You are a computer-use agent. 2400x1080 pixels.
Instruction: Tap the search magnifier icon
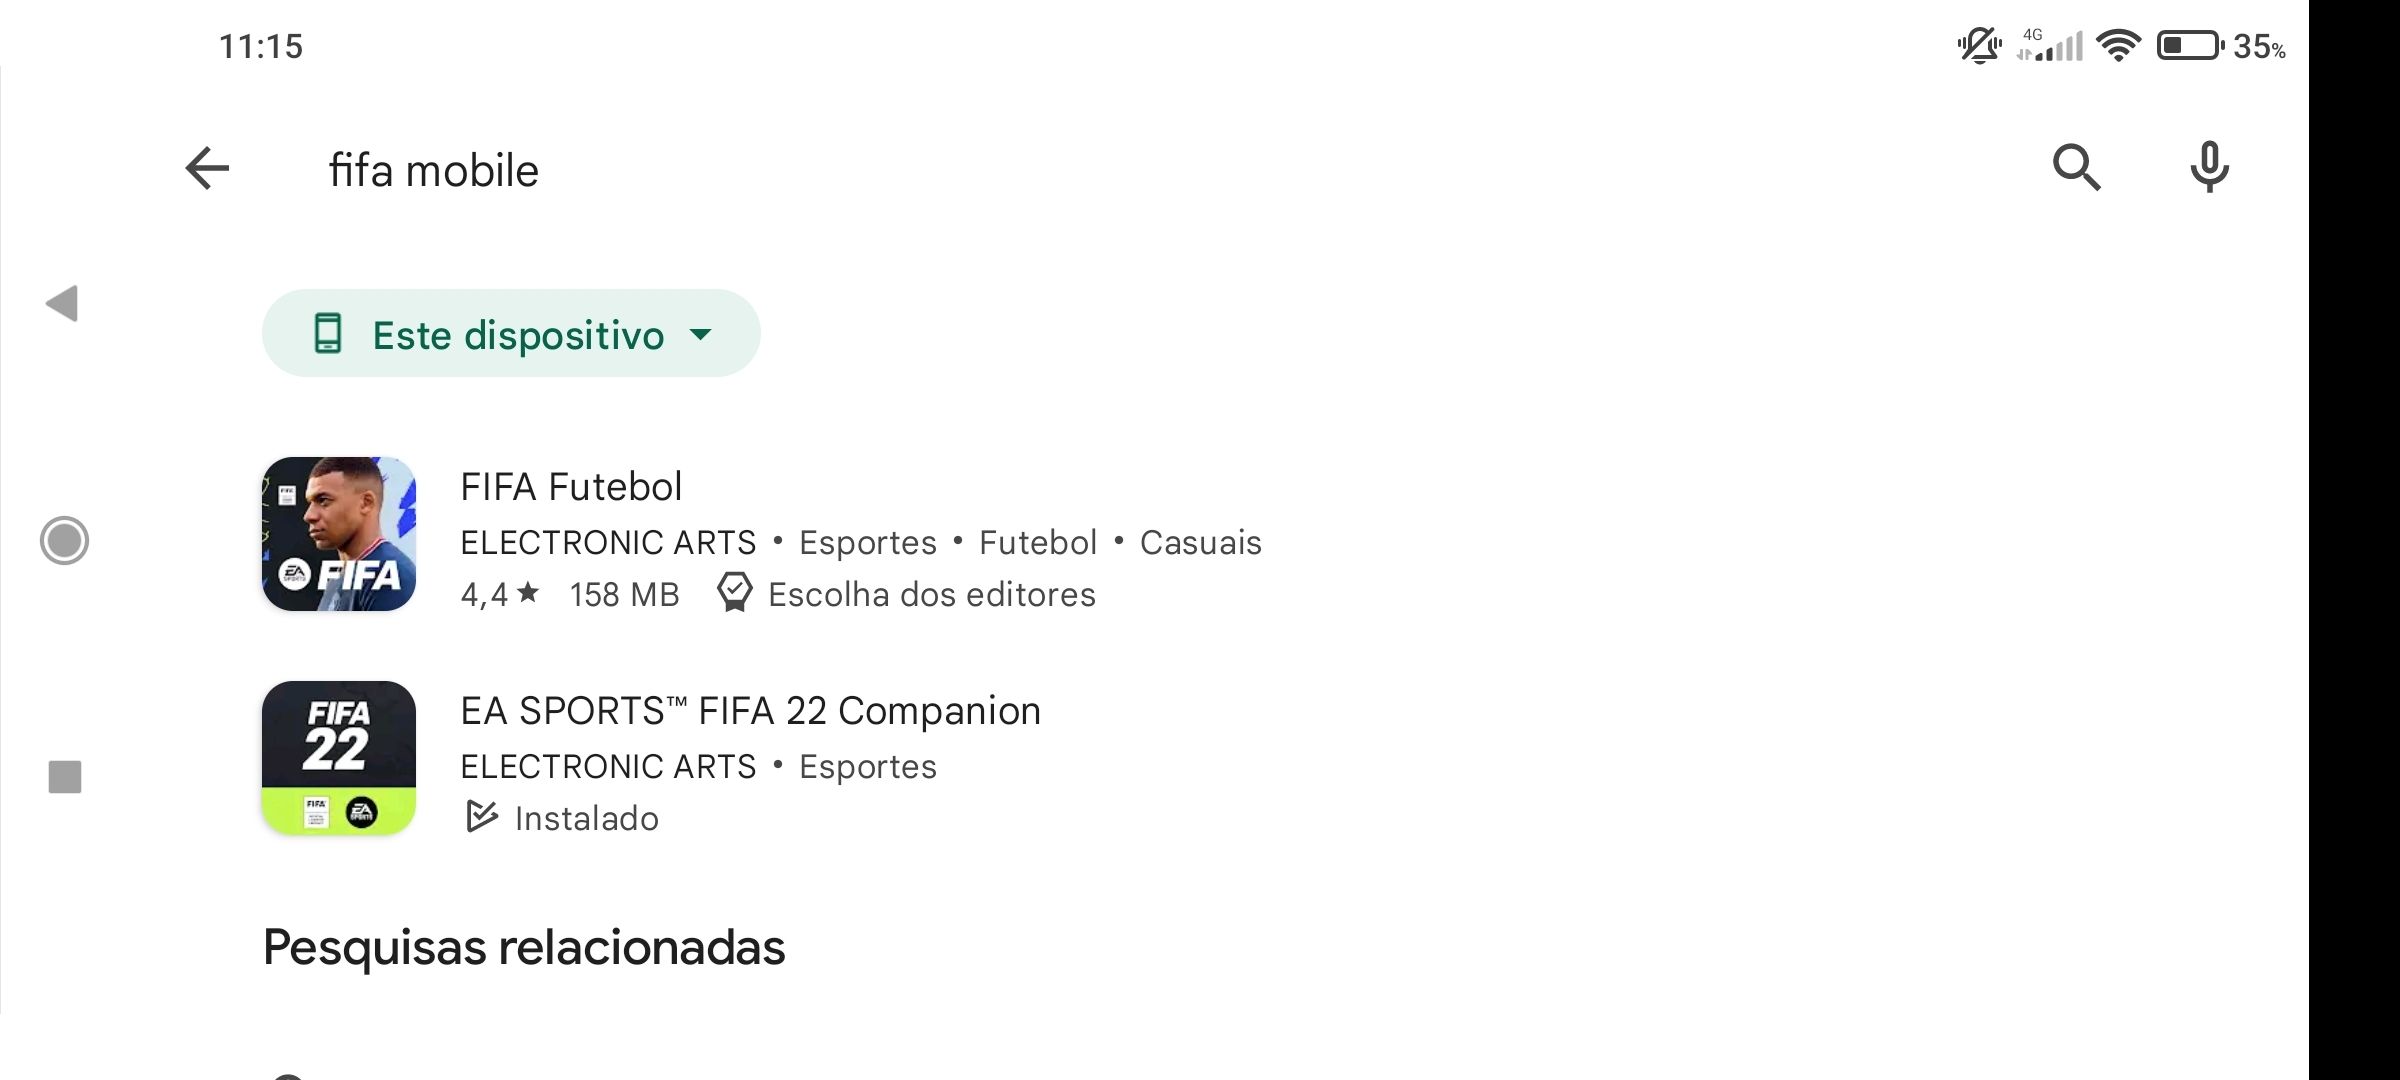(2077, 167)
